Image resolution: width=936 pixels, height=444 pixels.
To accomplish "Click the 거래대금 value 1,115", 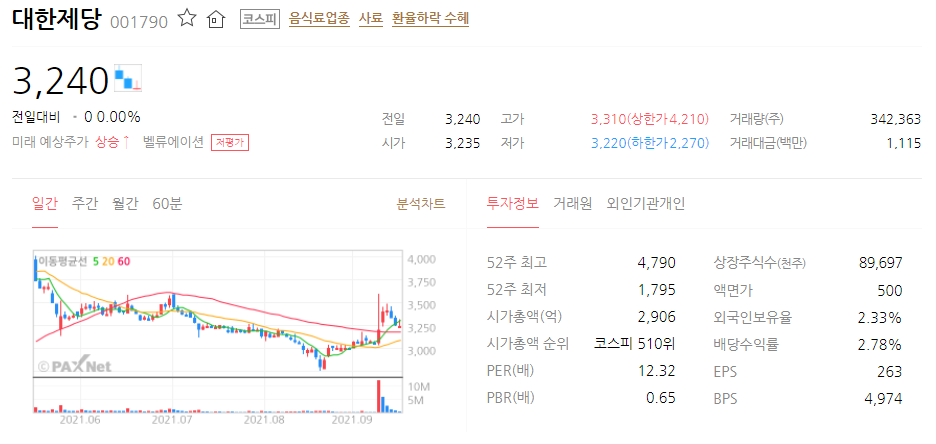I will coord(906,143).
